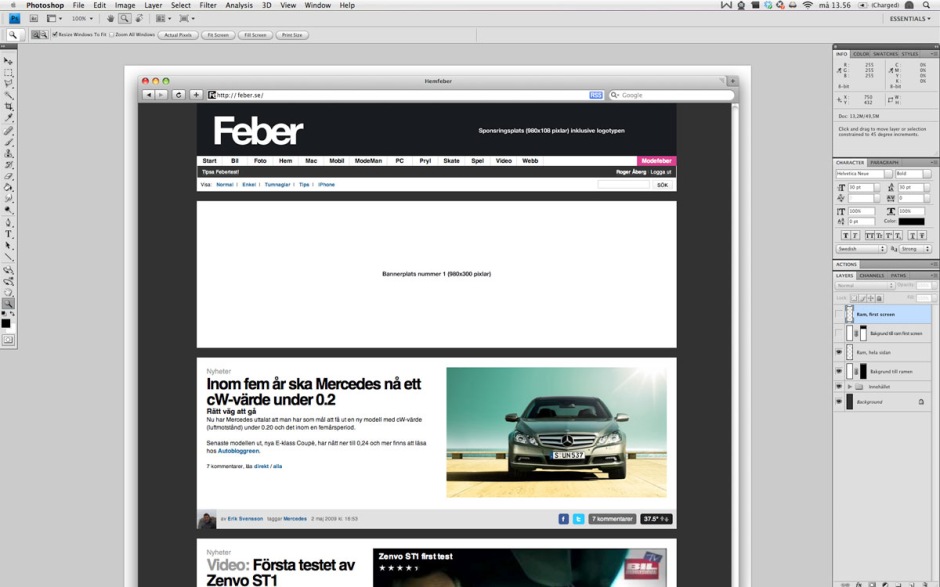Click the Actual Pixels button
Viewport: 940px width, 587px height.
tap(178, 35)
